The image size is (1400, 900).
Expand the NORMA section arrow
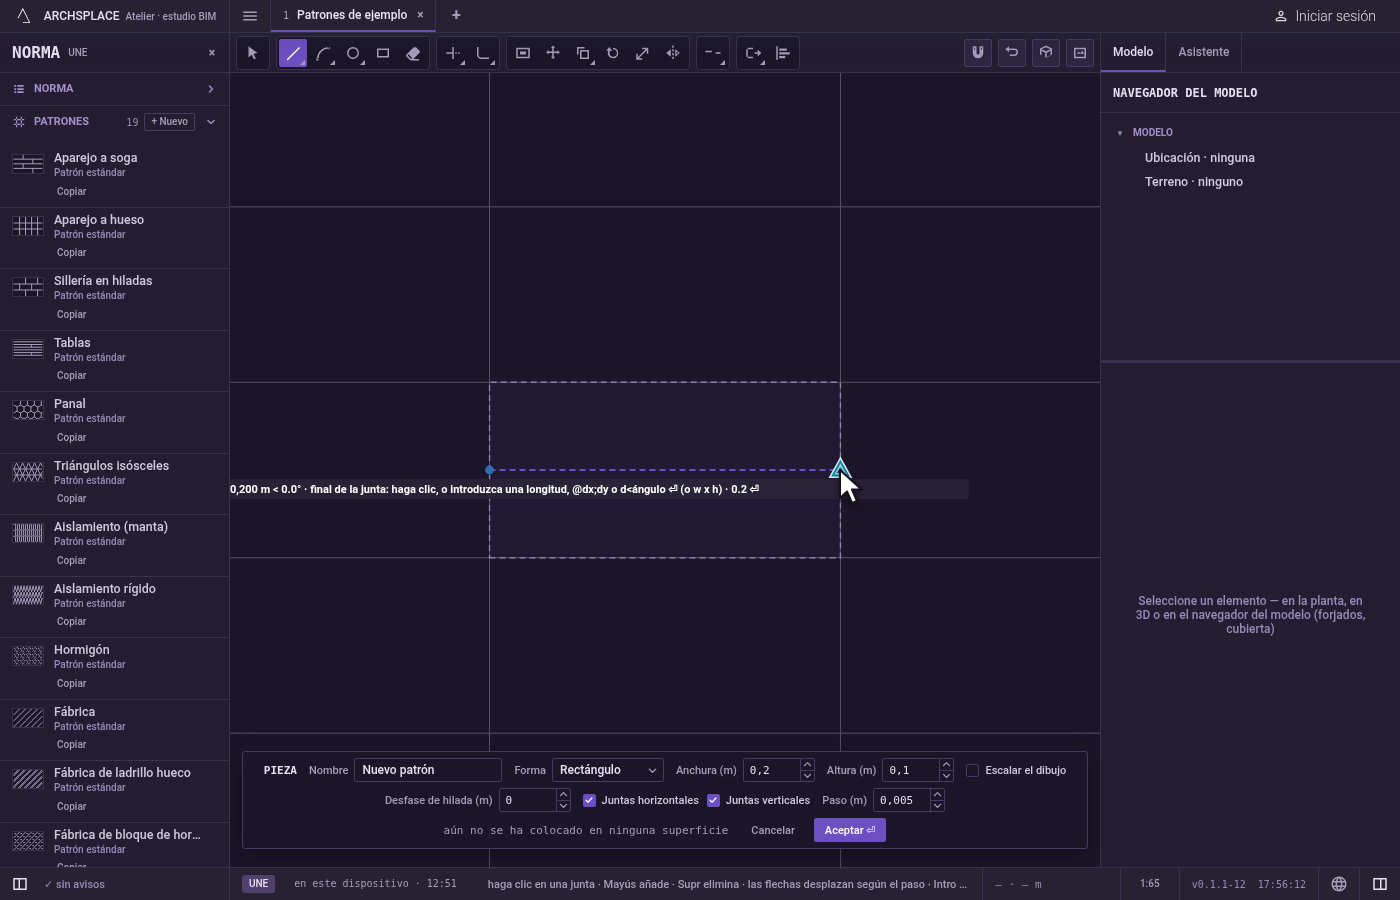211,89
